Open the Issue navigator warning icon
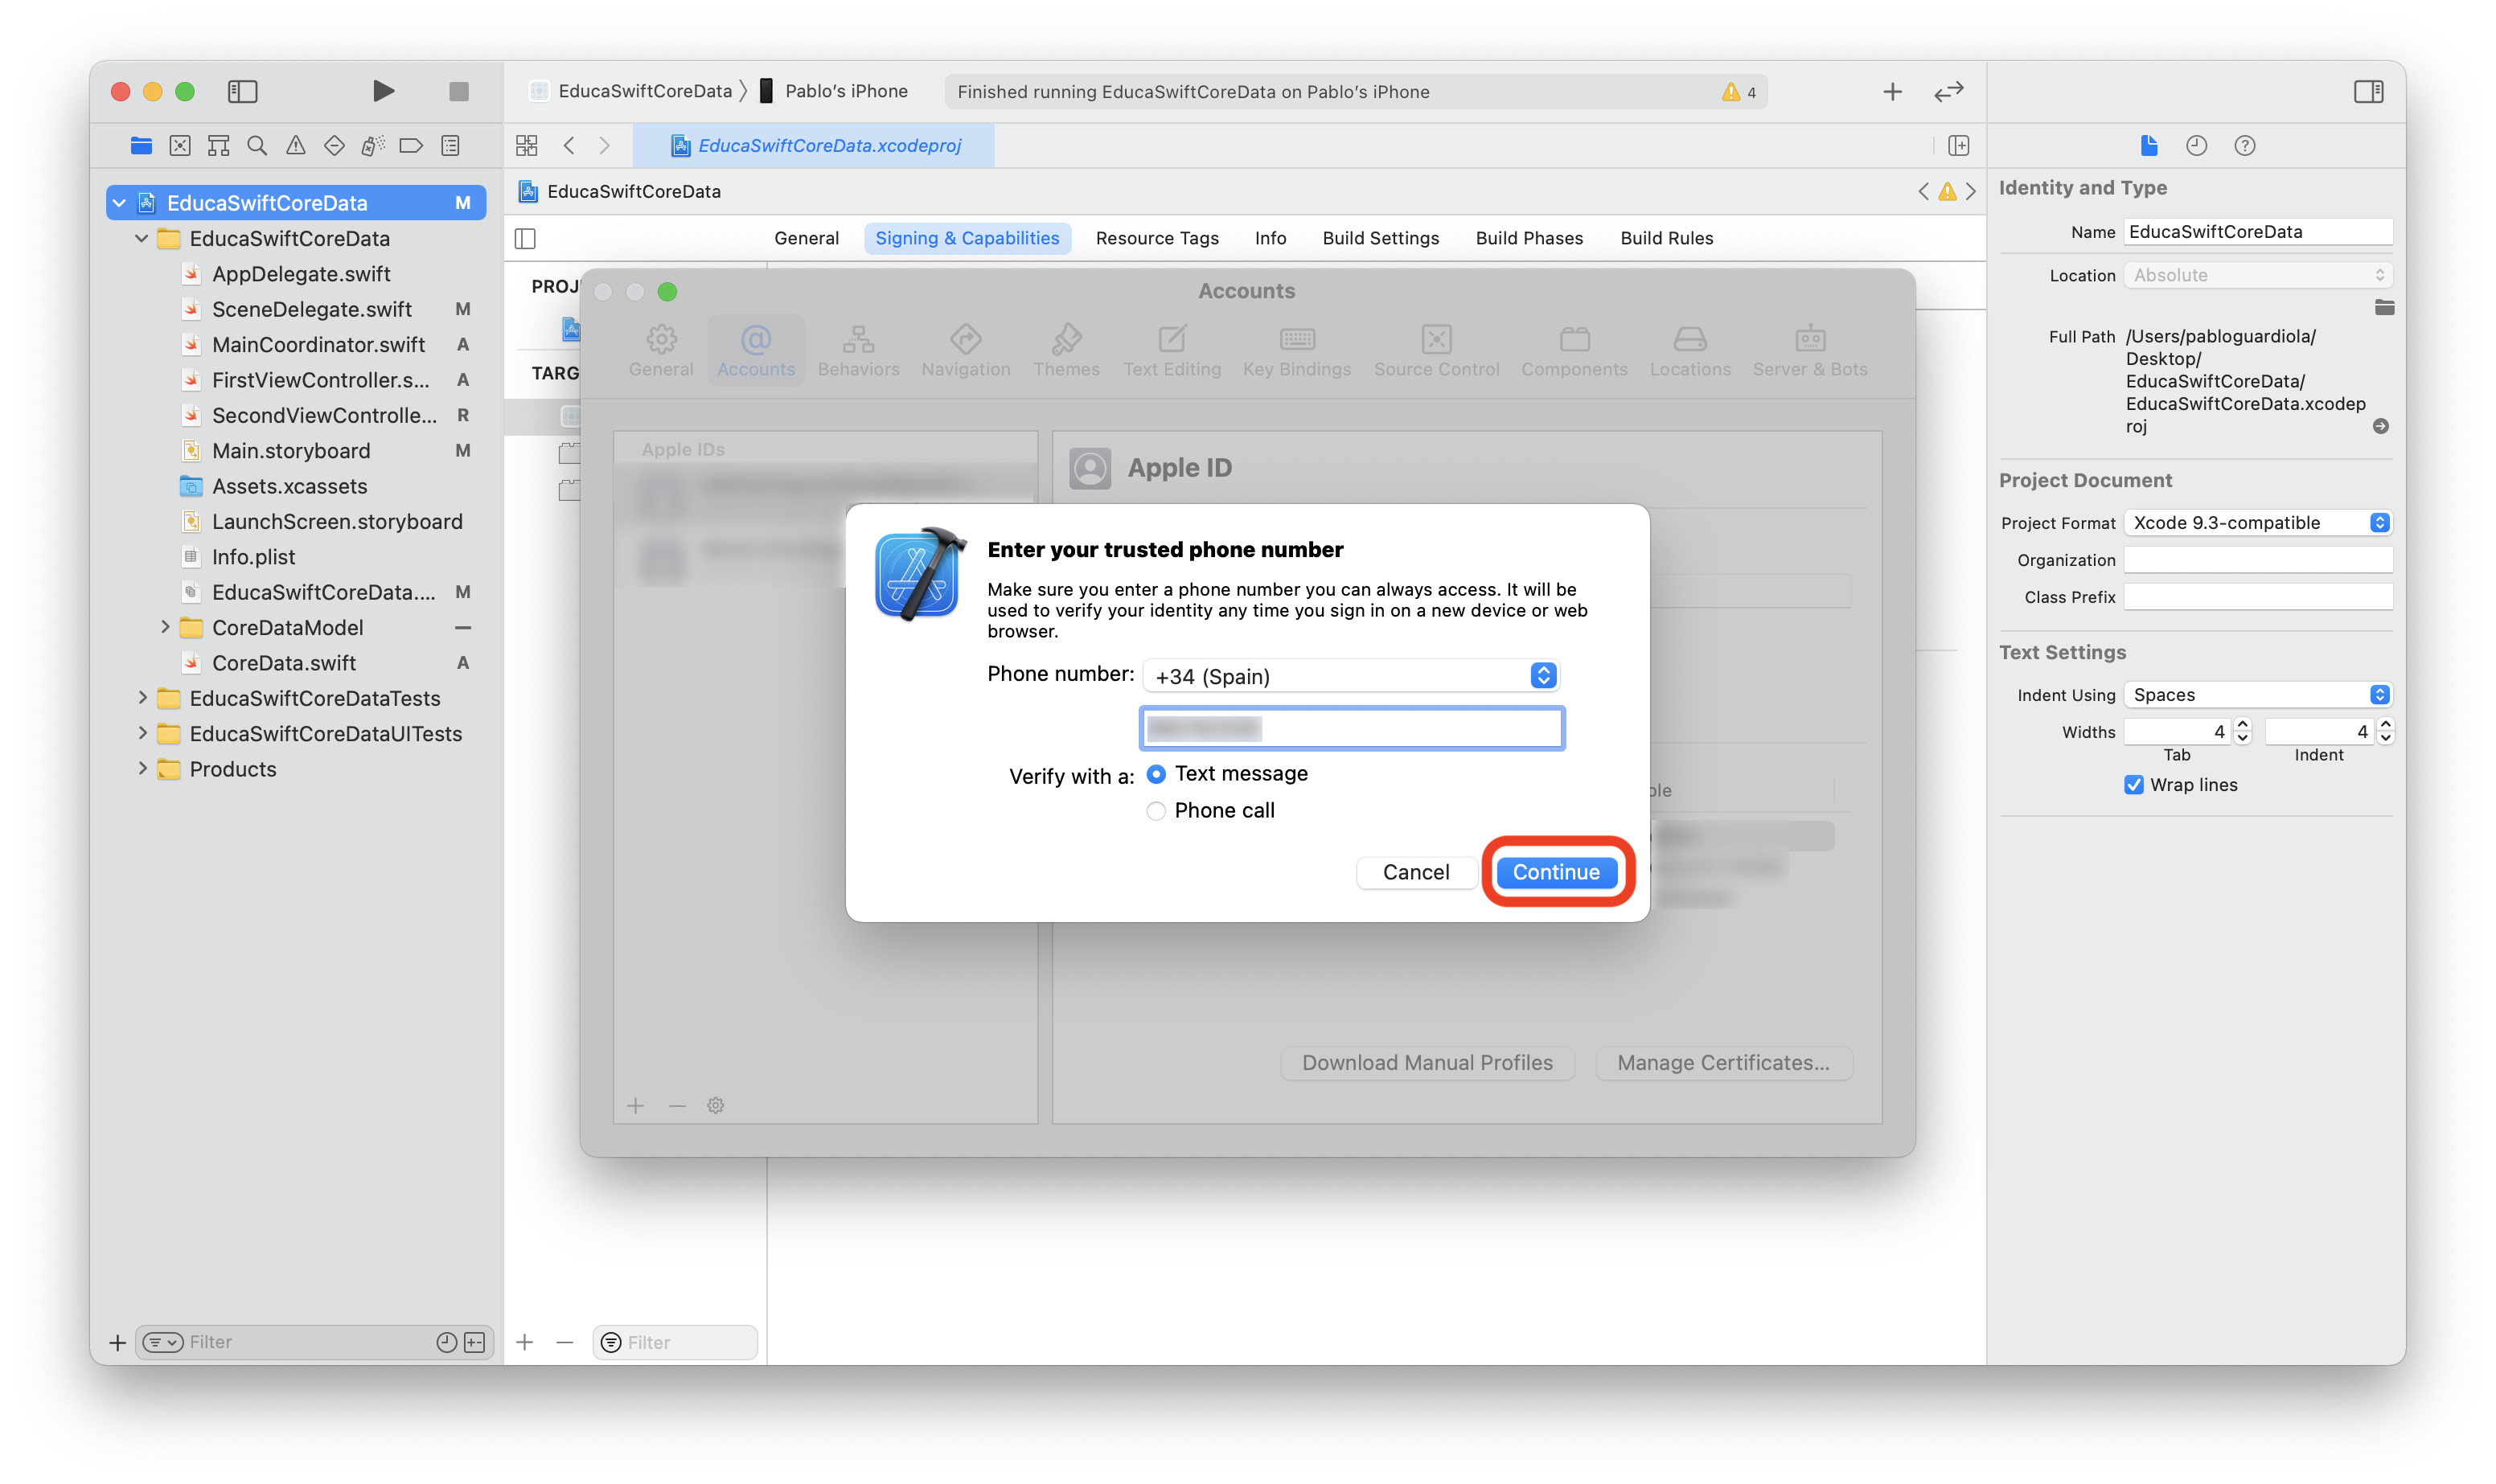Viewport: 2496px width, 1484px height. pos(296,146)
